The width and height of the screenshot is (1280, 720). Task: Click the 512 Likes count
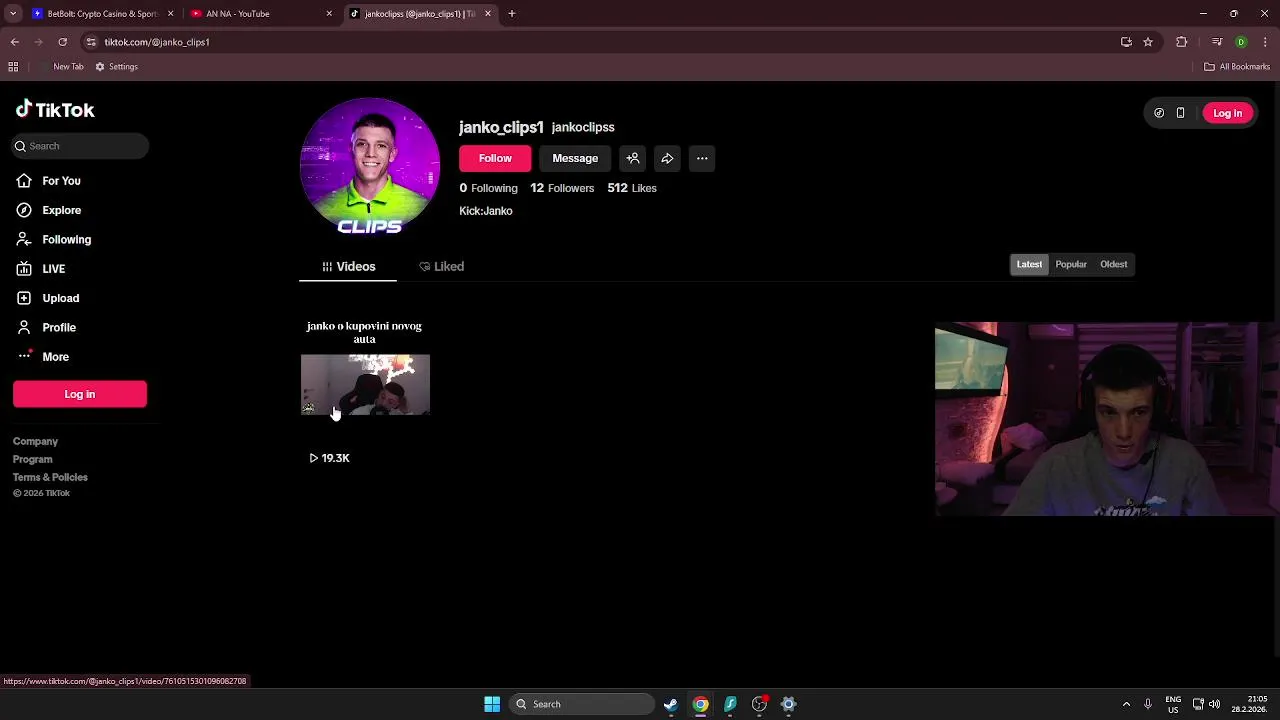click(x=632, y=188)
